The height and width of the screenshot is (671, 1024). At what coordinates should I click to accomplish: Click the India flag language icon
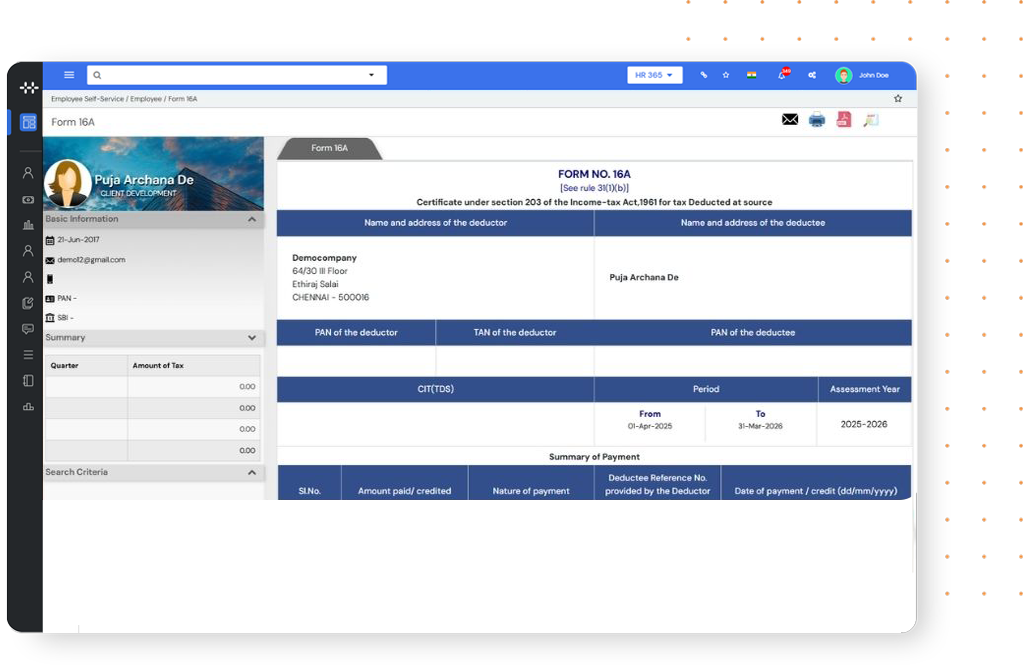(751, 75)
